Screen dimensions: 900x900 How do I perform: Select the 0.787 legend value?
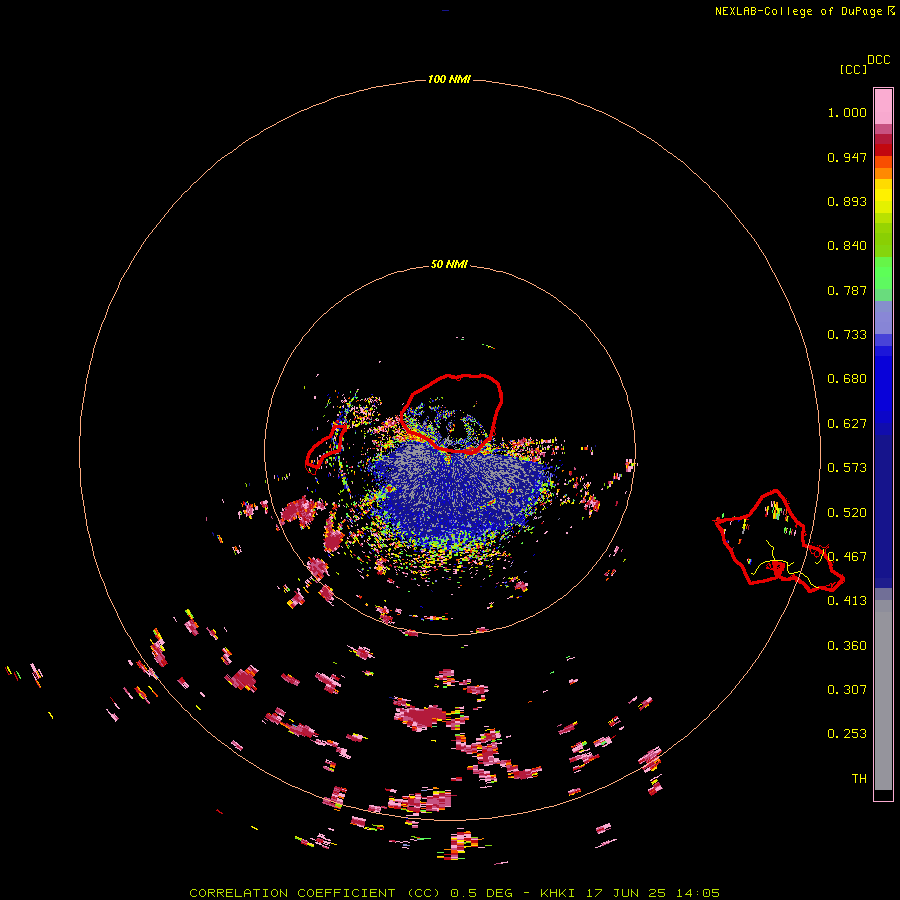coord(847,290)
